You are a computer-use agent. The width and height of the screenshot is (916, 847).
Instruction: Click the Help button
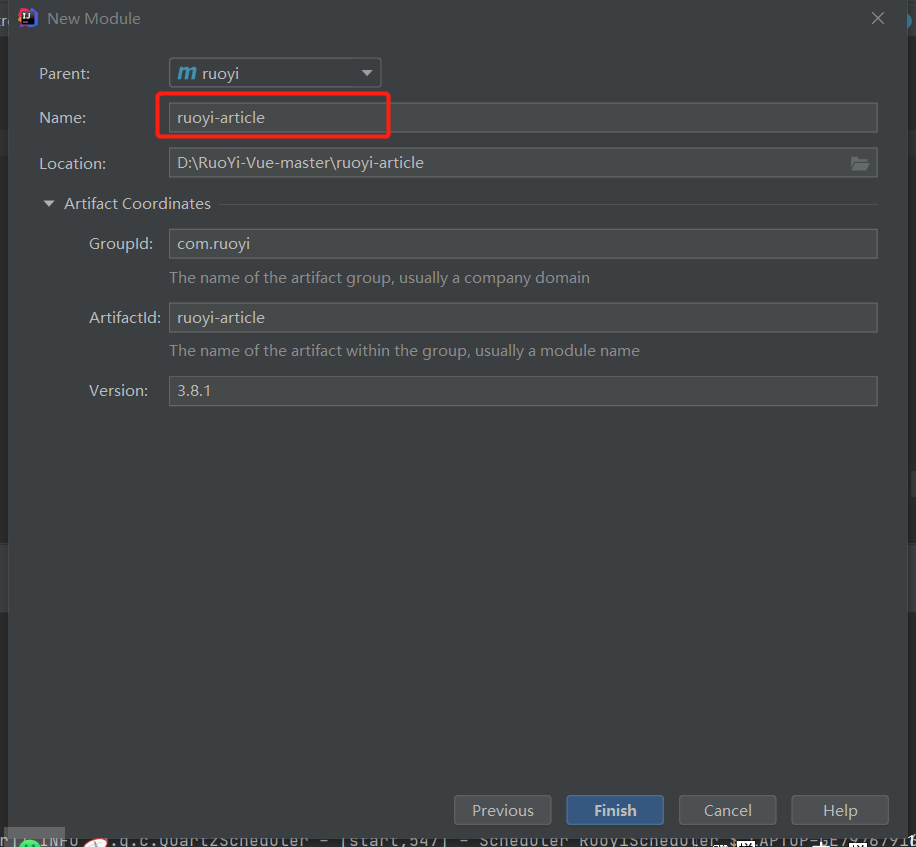coord(840,810)
